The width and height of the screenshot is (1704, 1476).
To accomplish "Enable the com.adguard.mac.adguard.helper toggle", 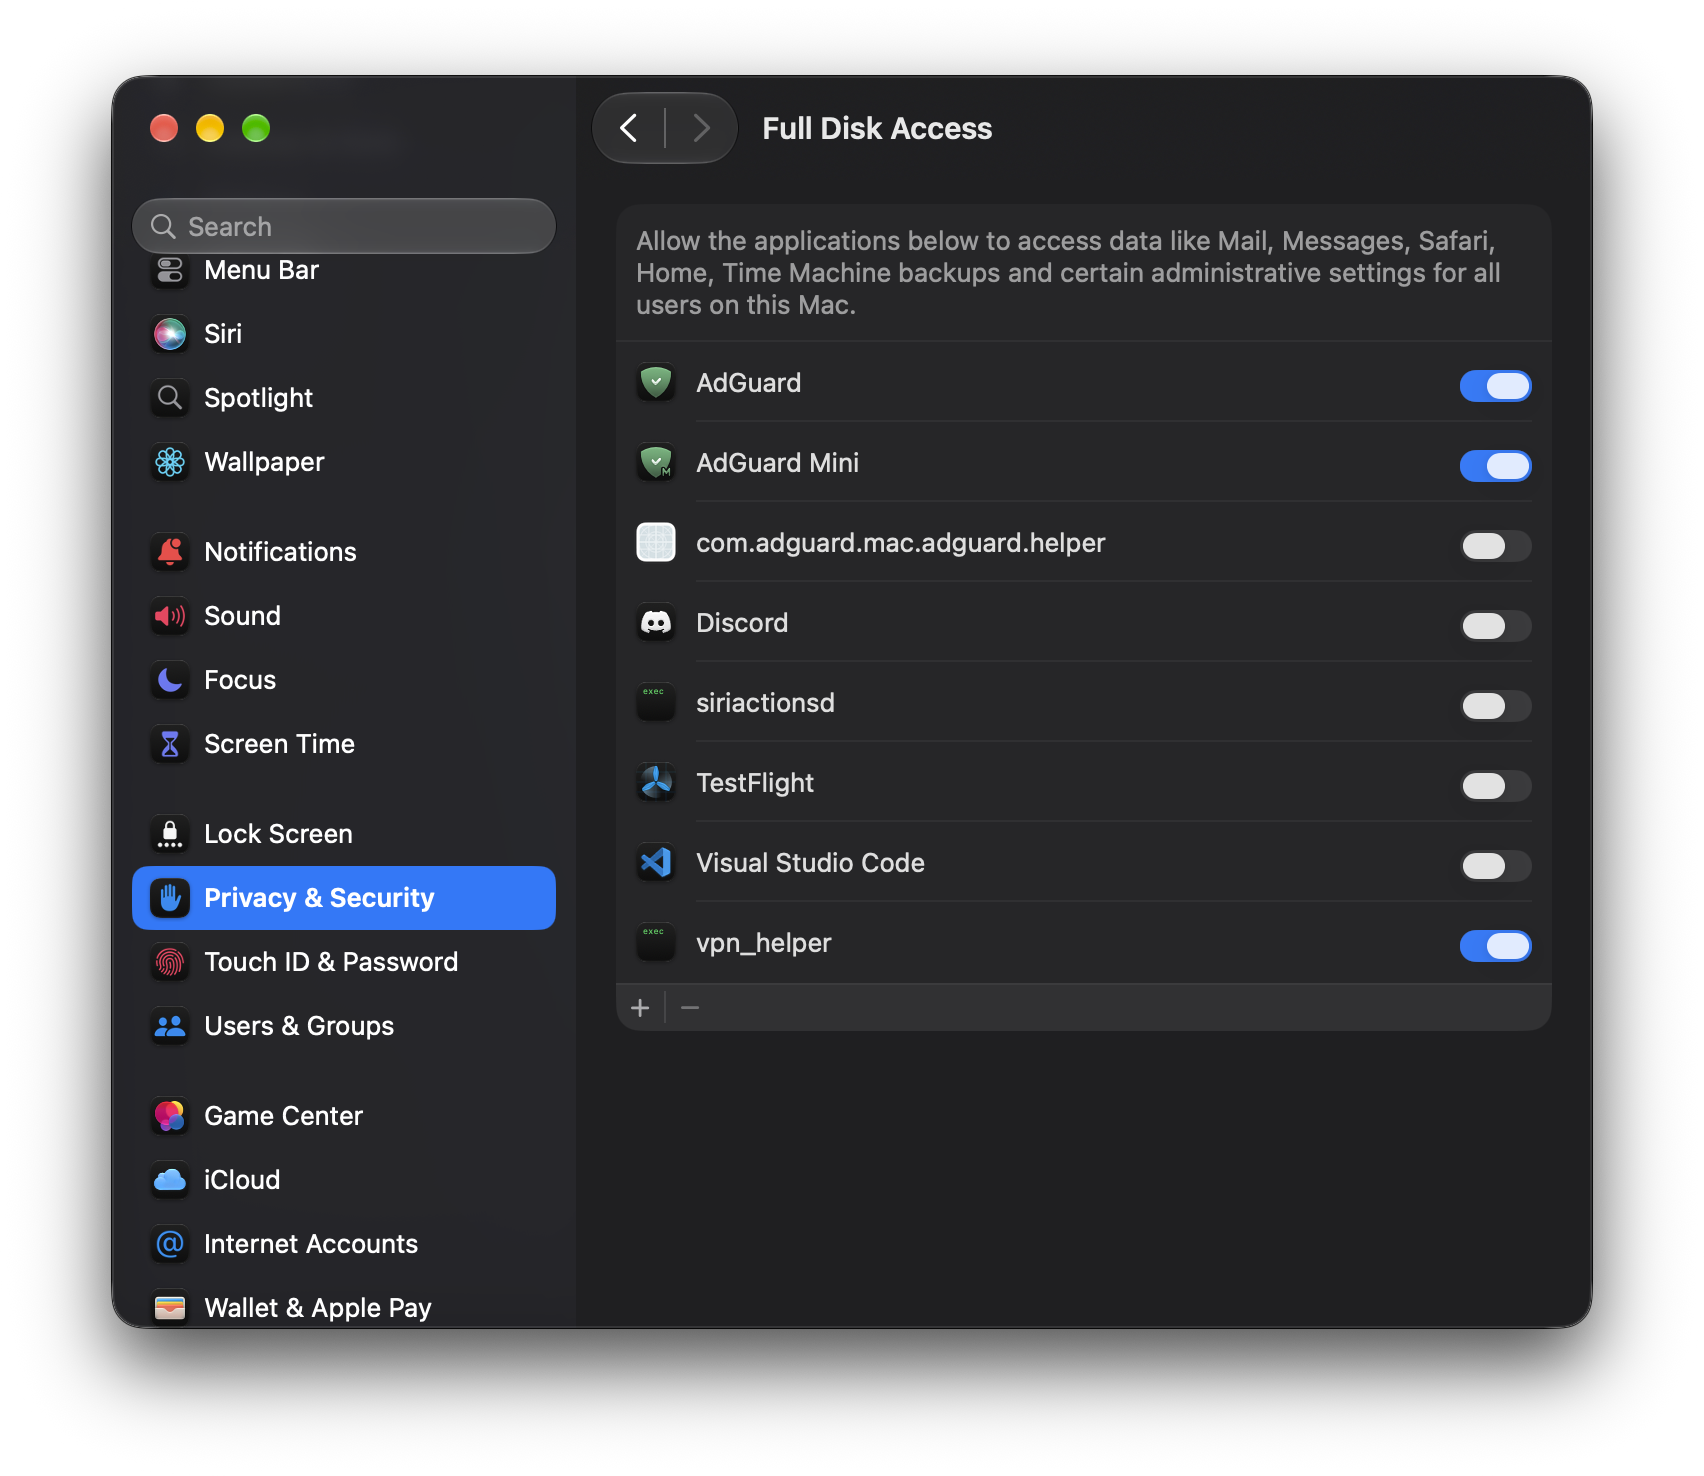I will click(x=1495, y=546).
